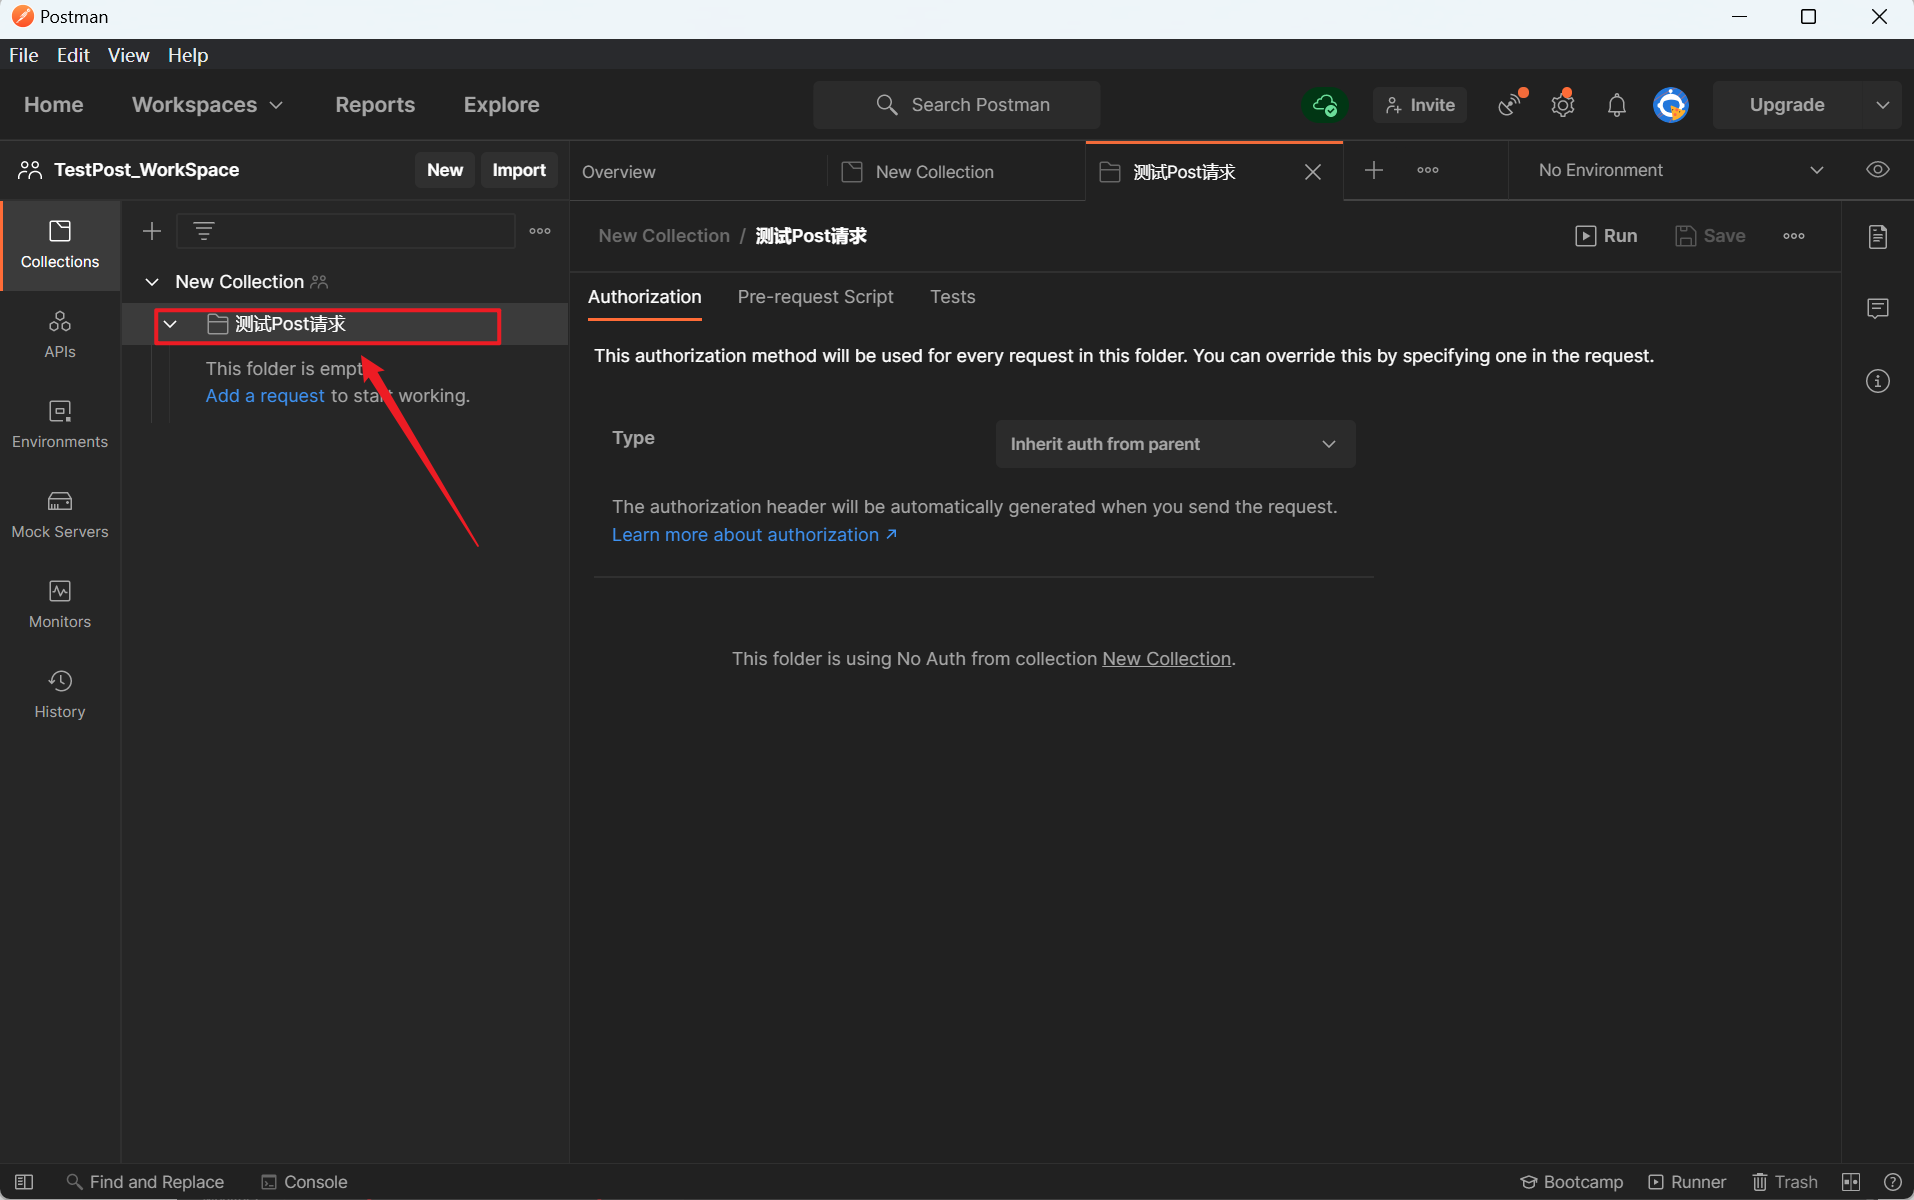This screenshot has width=1914, height=1200.
Task: Switch to the Tests tab
Action: [952, 297]
